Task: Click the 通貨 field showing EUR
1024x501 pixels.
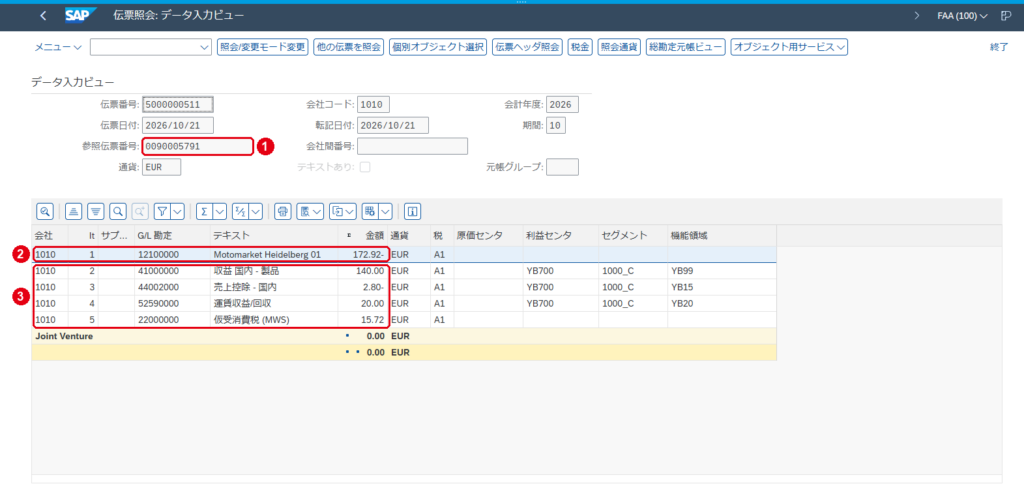Action: (x=161, y=167)
